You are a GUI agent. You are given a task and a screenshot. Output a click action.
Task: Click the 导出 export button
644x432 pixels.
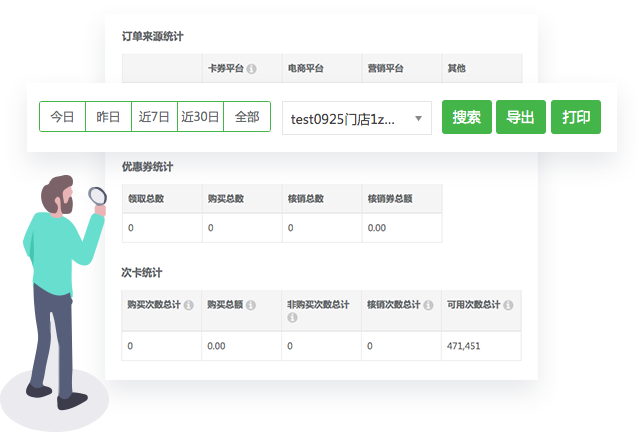click(520, 117)
